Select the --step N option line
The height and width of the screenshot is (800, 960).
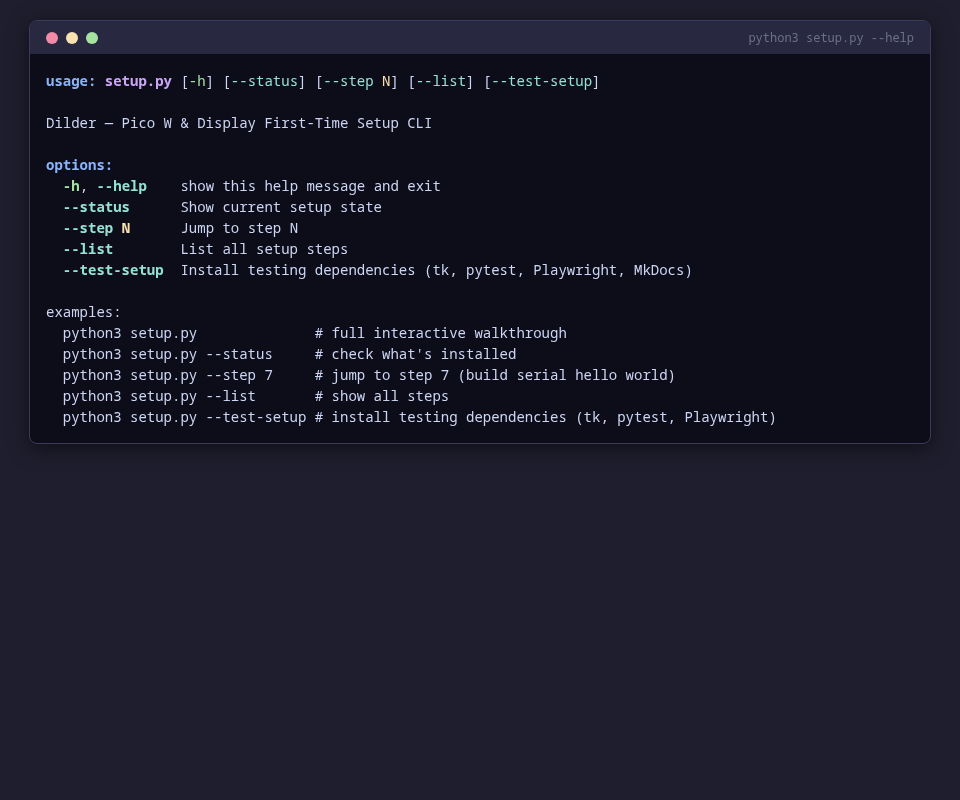pos(94,228)
